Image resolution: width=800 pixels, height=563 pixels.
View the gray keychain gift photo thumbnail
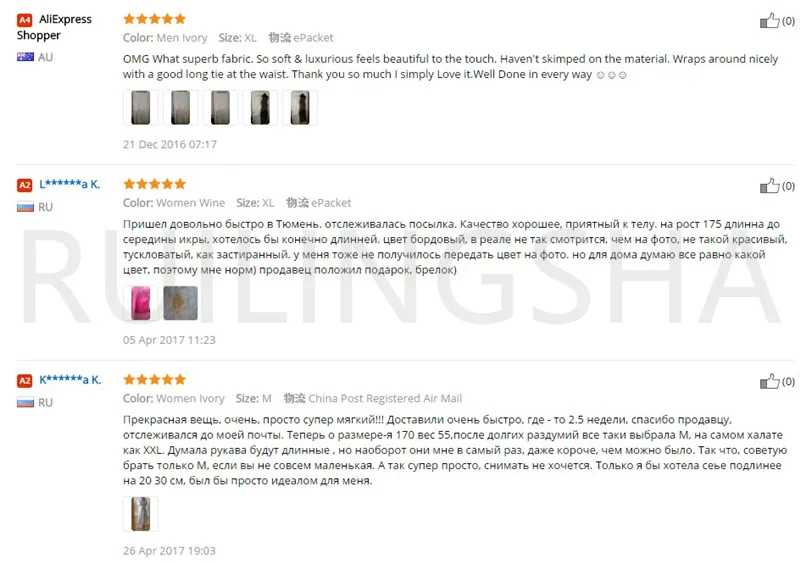180,303
